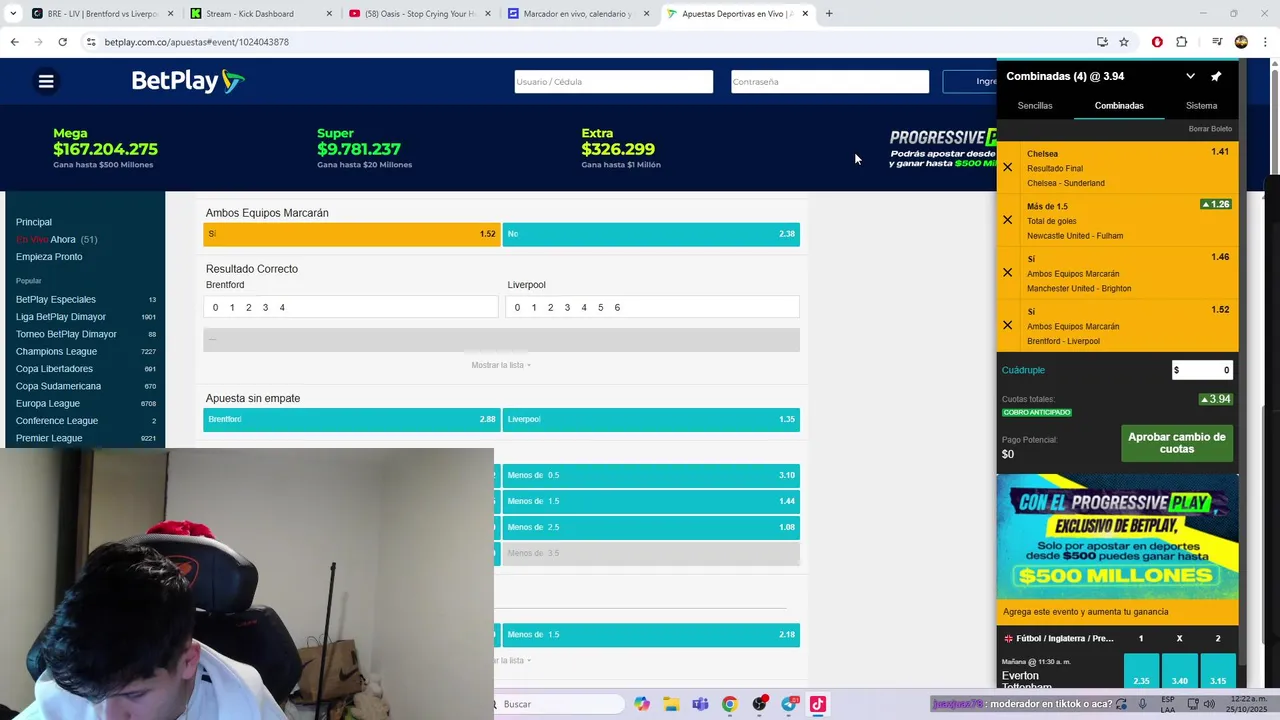Remove the Manchester United - Brighton selection
Screen dimensions: 1280x720
[x=1007, y=273]
